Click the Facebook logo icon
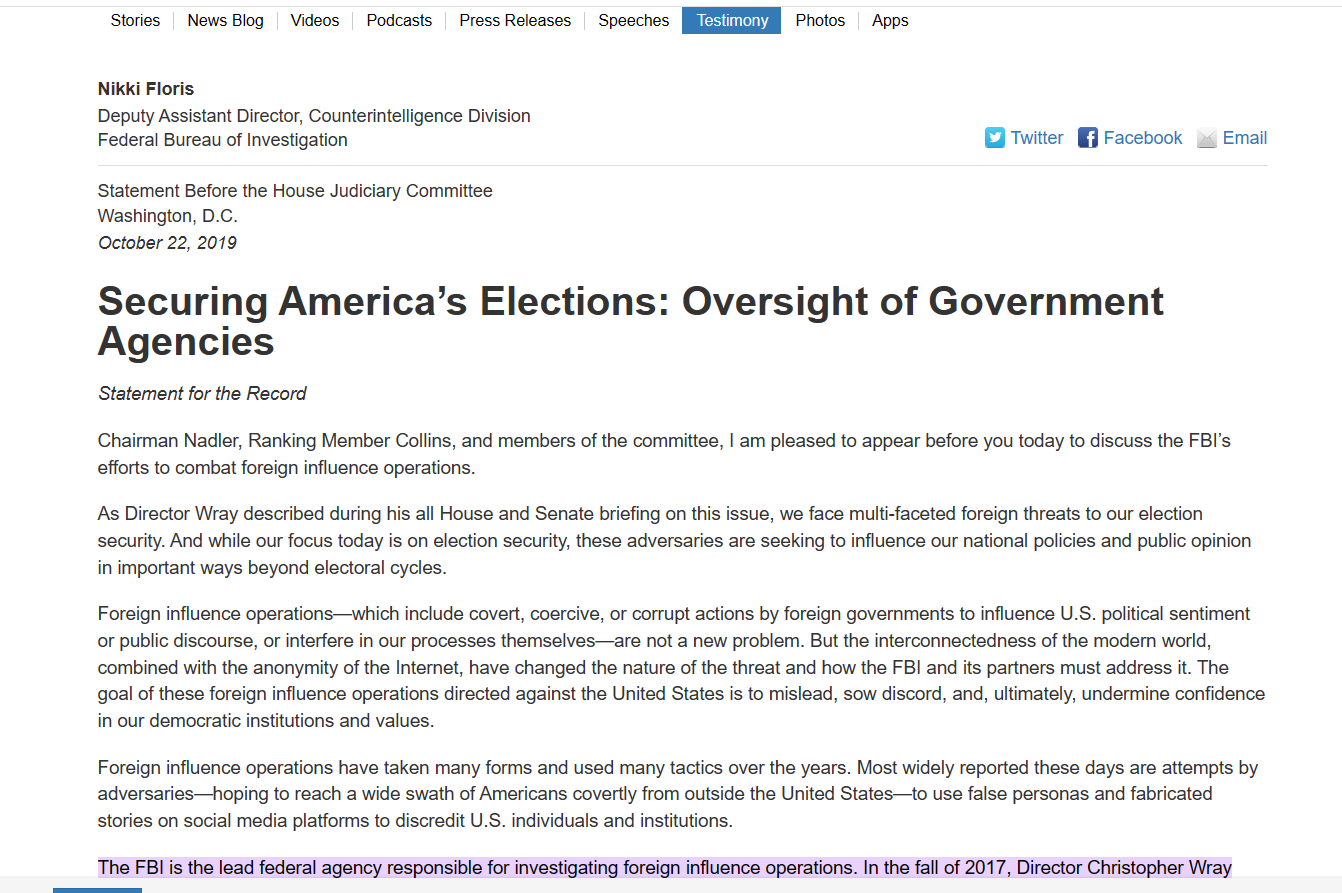The image size is (1342, 893). (x=1087, y=138)
